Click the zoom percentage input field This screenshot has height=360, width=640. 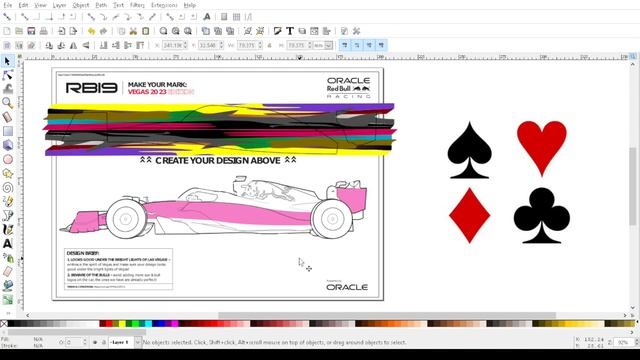point(623,342)
